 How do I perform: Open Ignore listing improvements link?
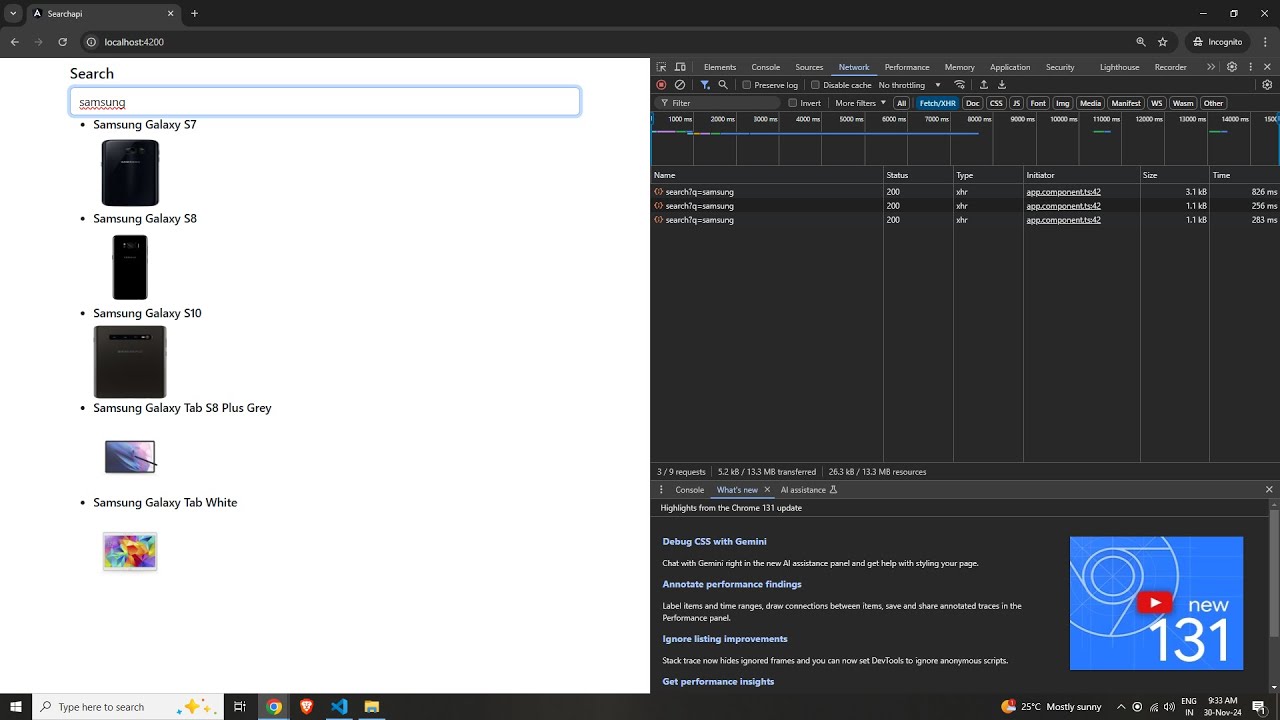click(725, 639)
